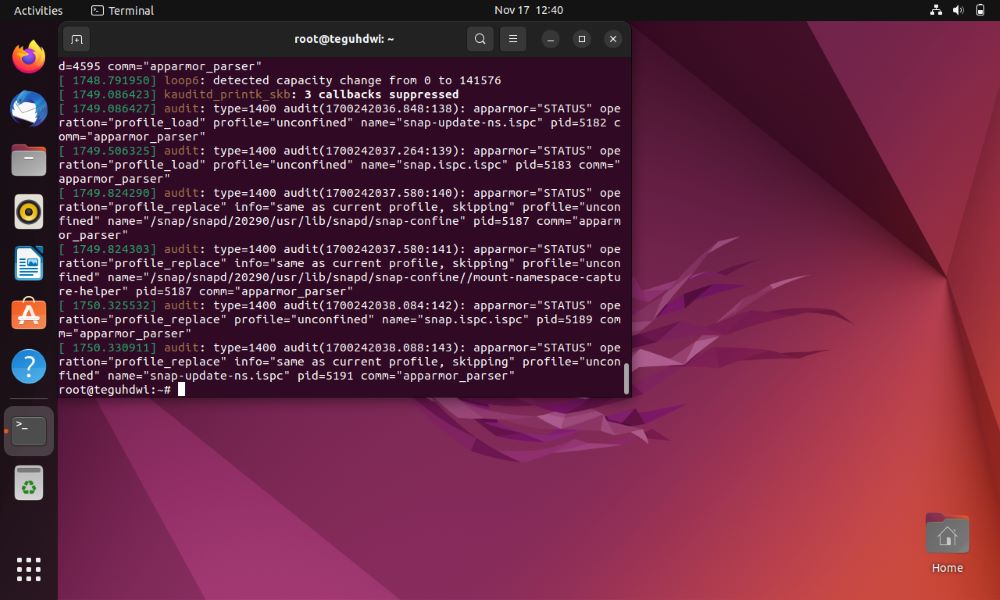1000x600 pixels.
Task: Select the Terminal icon in dock
Action: click(29, 431)
